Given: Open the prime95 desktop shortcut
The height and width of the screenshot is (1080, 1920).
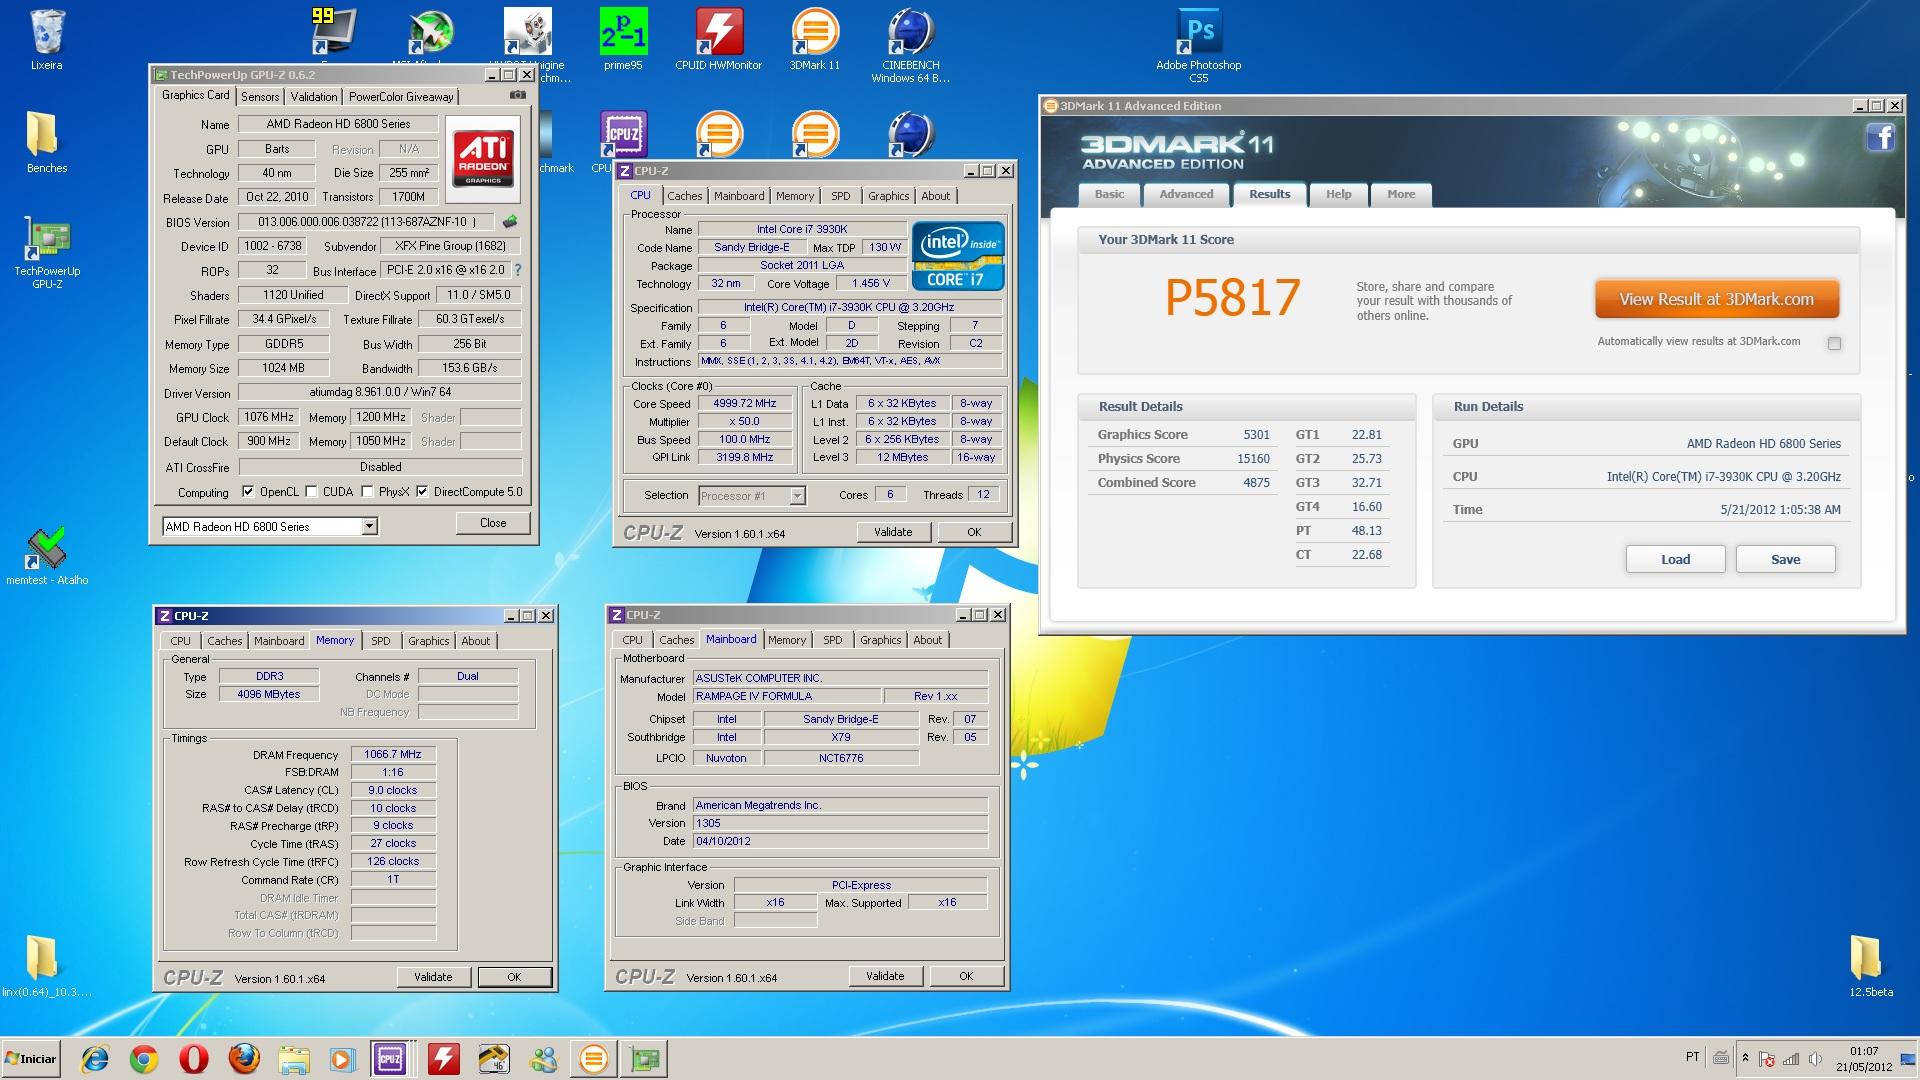Looking at the screenshot, I should pos(623,40).
